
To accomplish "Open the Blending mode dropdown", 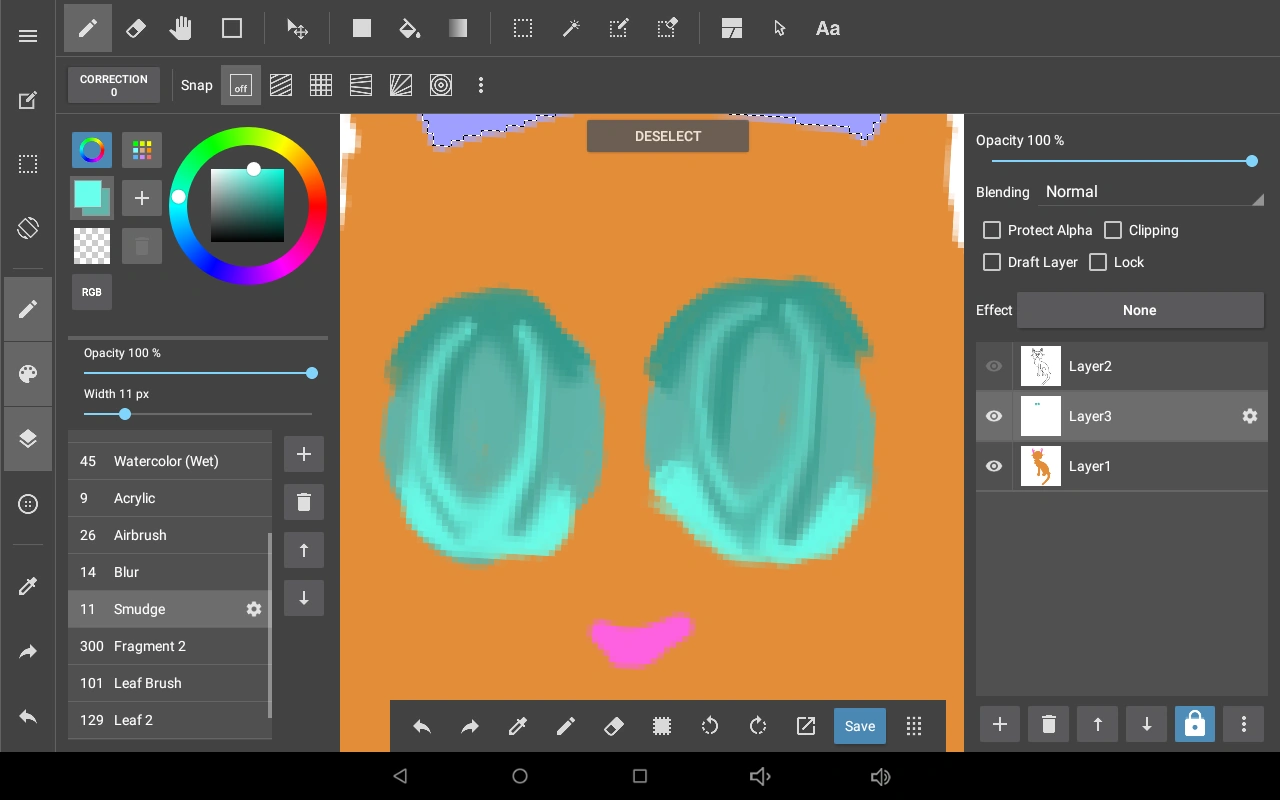I will pos(1153,192).
